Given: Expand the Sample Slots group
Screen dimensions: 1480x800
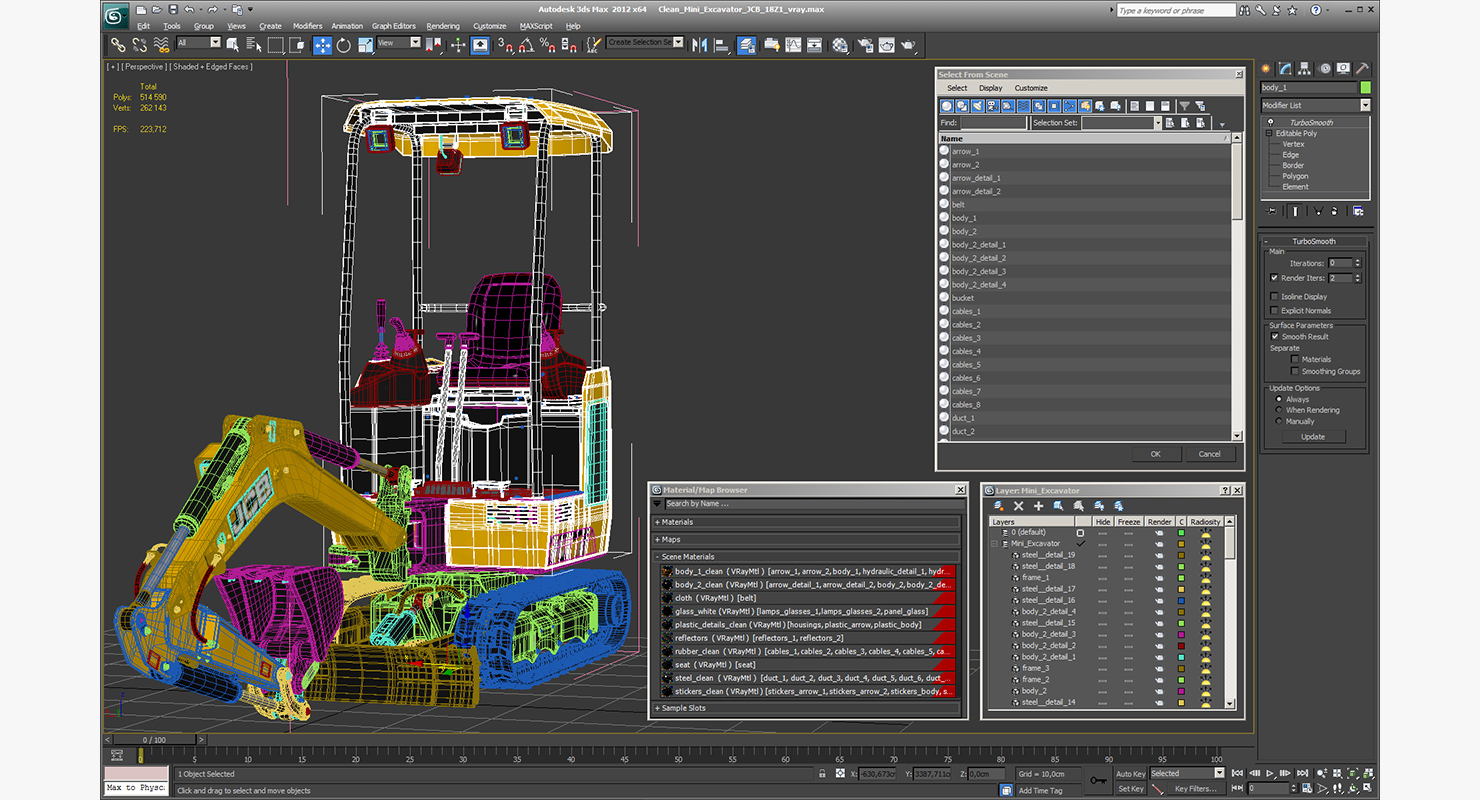Looking at the screenshot, I should [806, 708].
